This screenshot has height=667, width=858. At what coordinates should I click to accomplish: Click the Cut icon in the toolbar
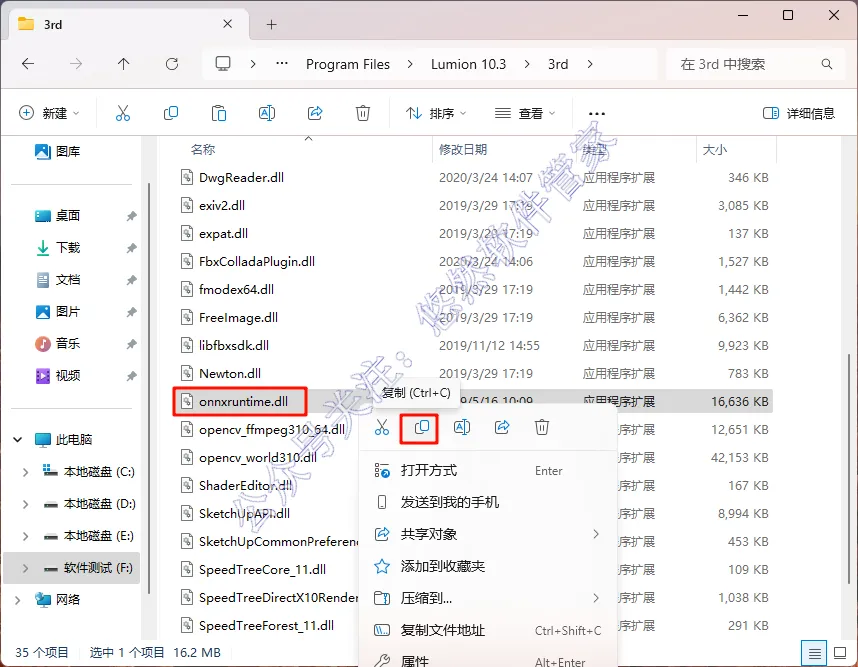(x=123, y=113)
